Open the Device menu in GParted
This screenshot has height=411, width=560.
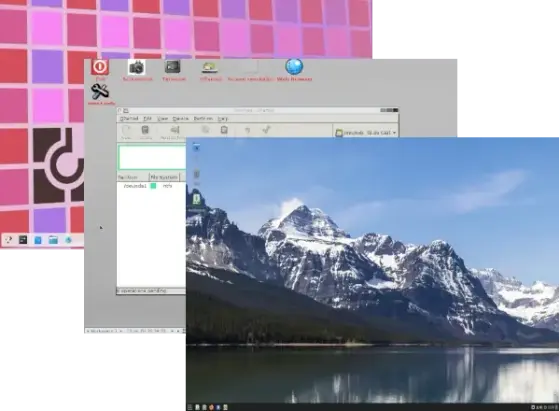tap(180, 119)
